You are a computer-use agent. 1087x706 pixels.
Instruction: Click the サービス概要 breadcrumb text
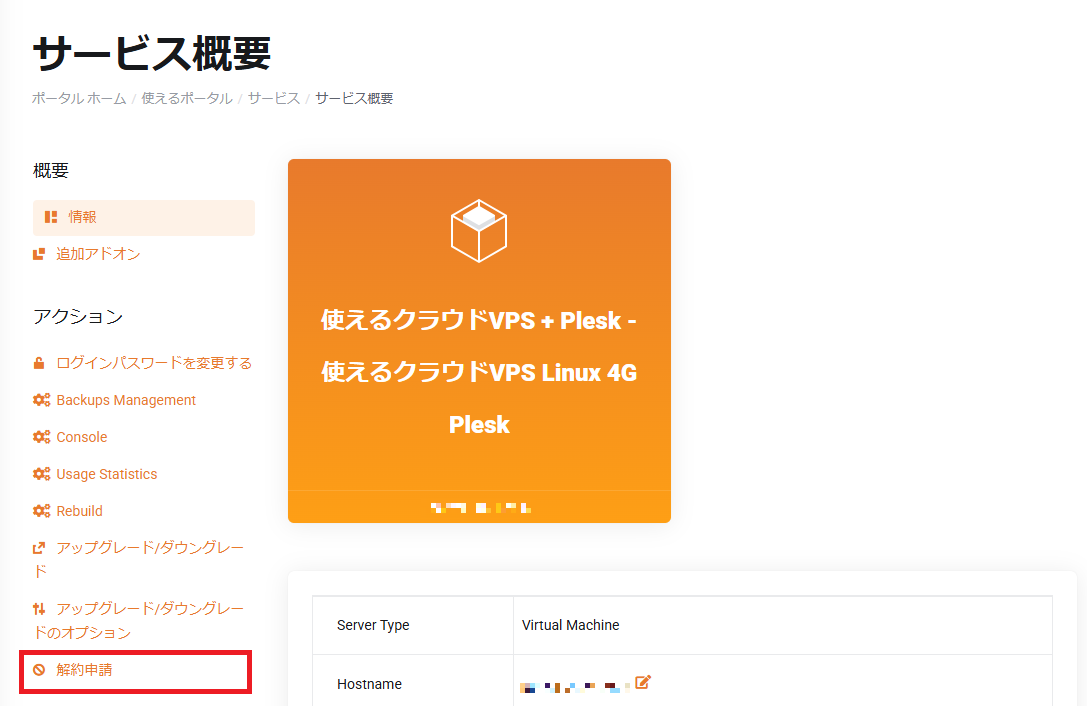[x=354, y=98]
